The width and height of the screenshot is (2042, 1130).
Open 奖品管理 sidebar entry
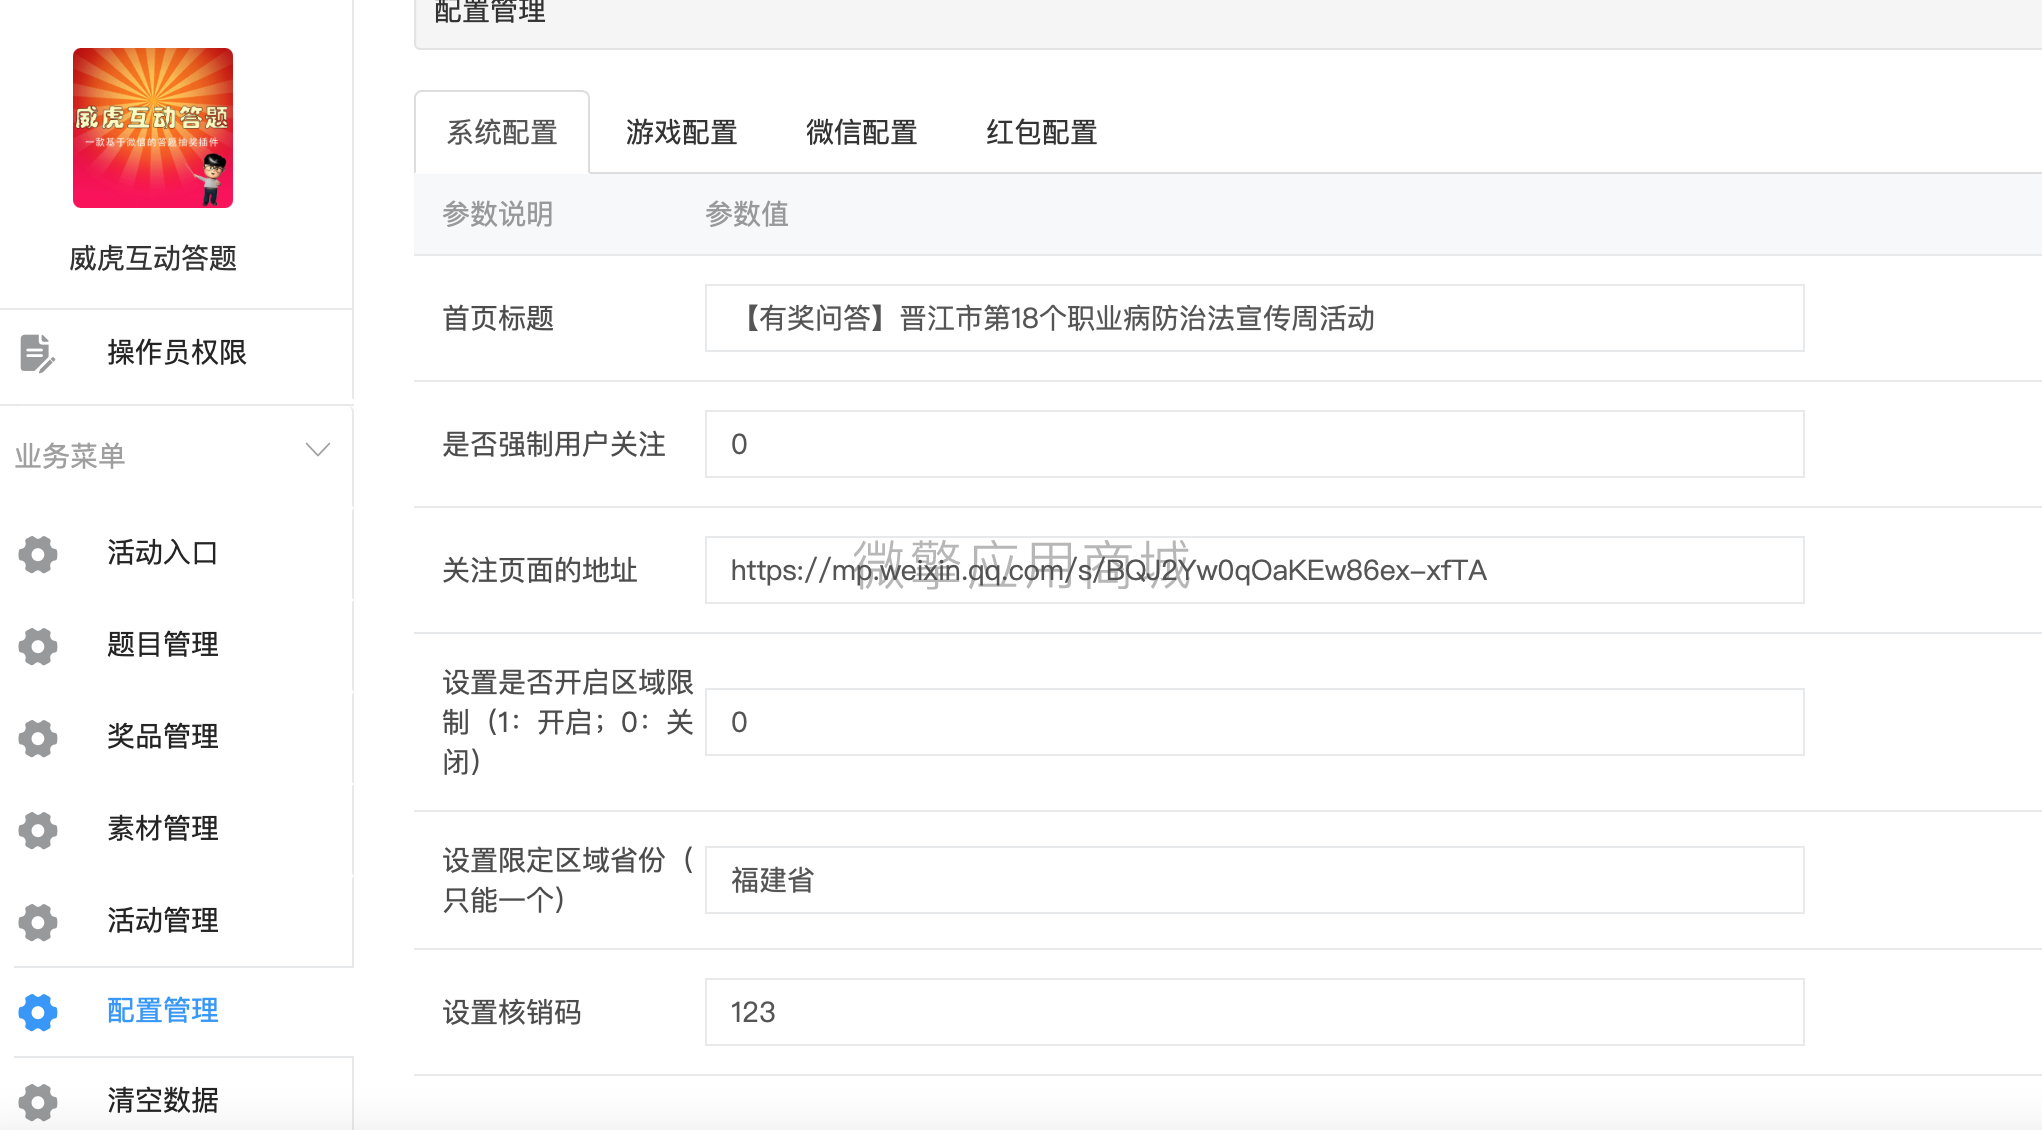pyautogui.click(x=163, y=737)
